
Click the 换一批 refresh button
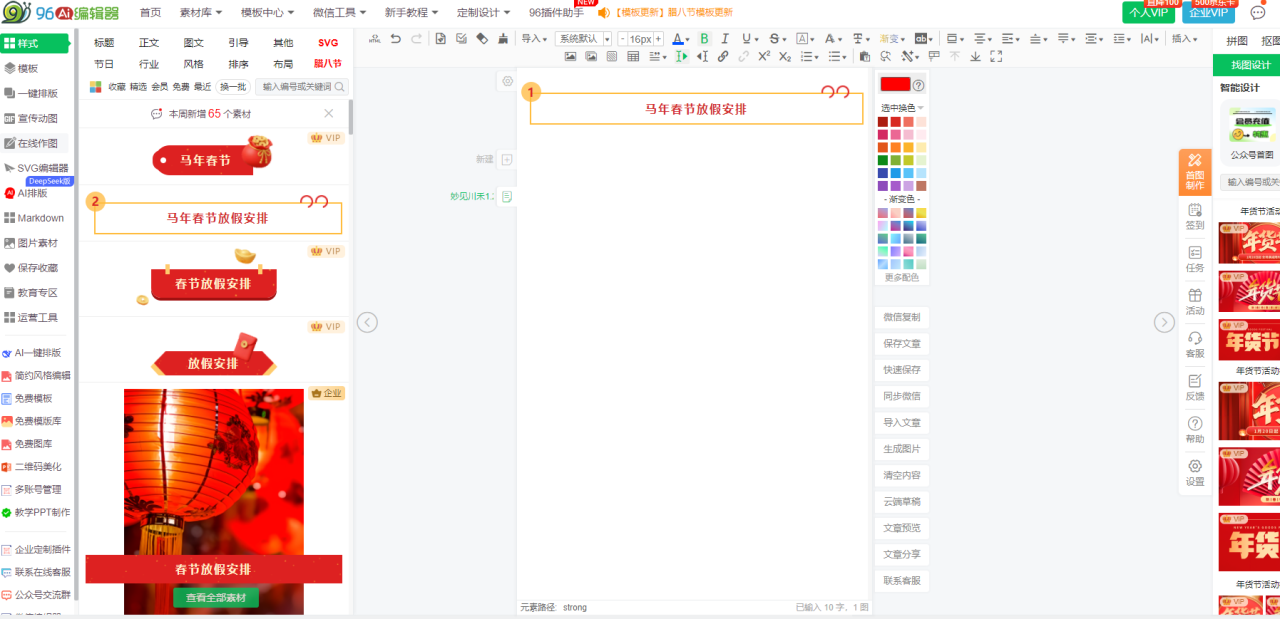(x=232, y=87)
